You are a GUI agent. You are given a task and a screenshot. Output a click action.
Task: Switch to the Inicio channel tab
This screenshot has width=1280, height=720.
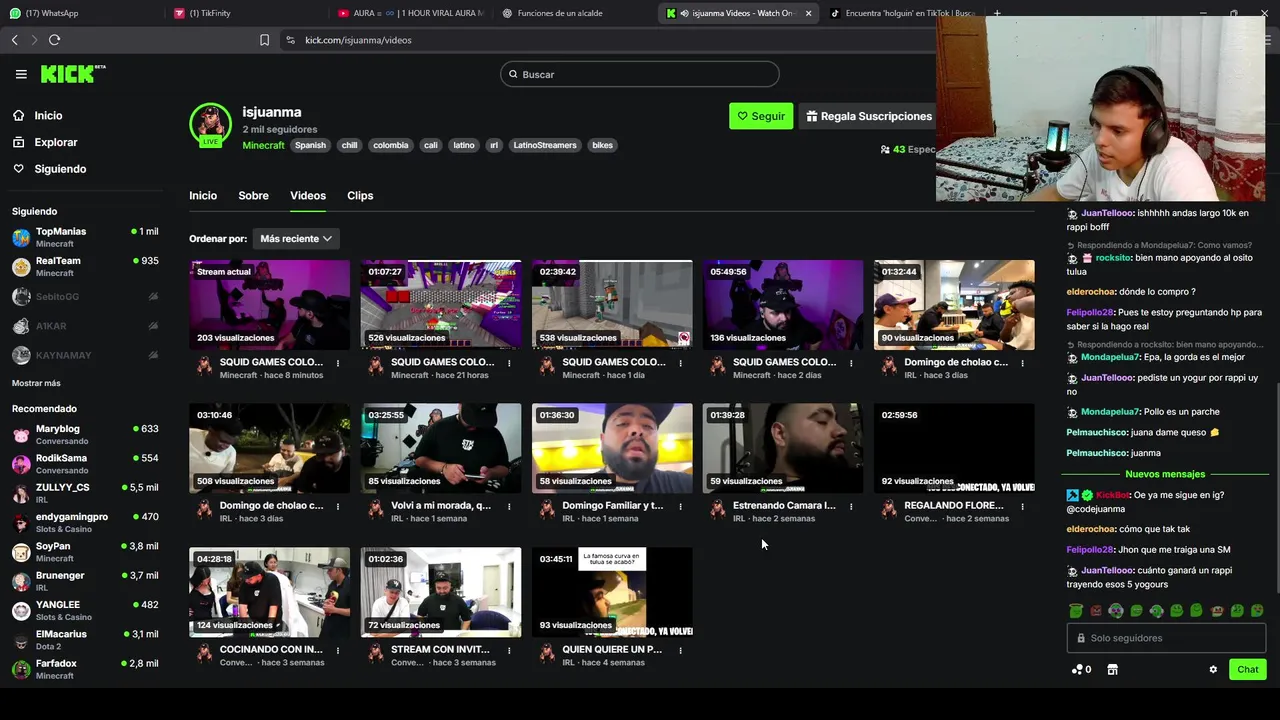pyautogui.click(x=203, y=196)
